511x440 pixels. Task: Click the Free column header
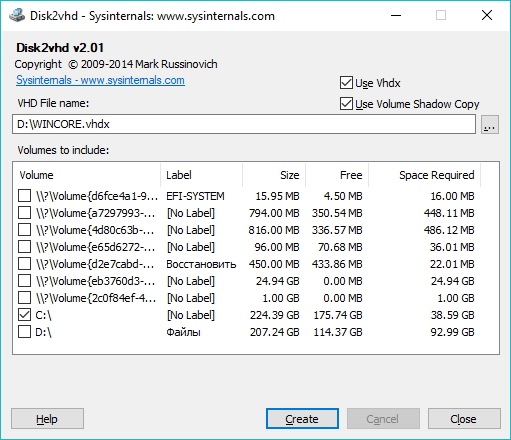337,175
